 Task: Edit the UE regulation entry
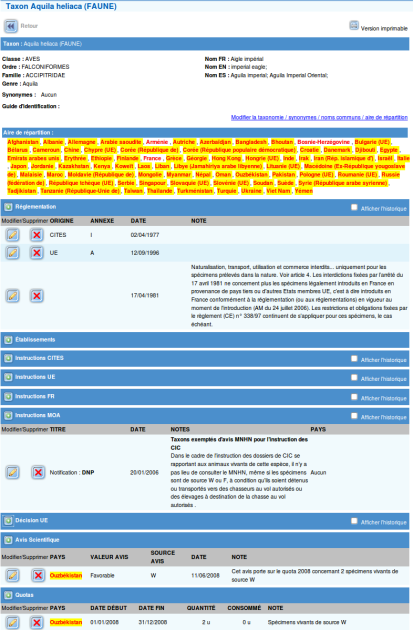[12, 253]
